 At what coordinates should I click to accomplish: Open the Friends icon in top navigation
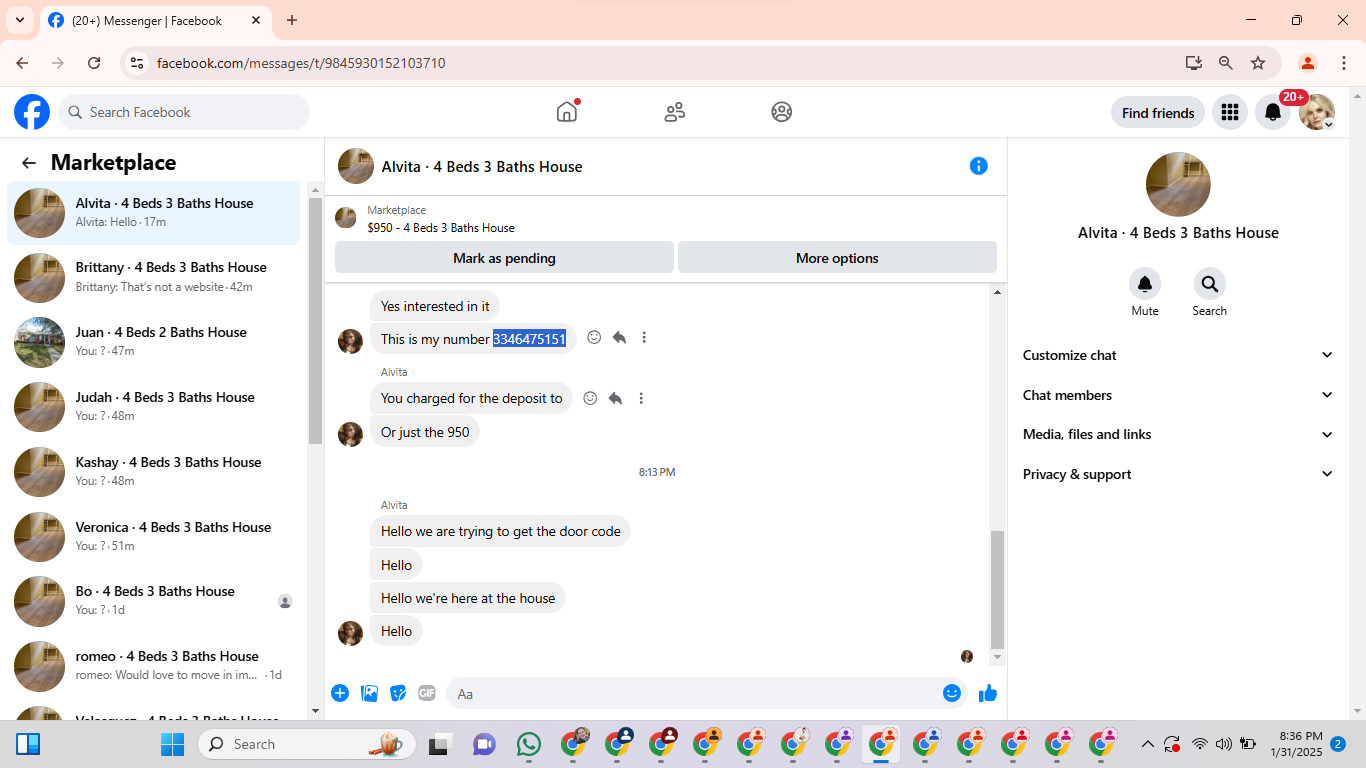click(675, 112)
